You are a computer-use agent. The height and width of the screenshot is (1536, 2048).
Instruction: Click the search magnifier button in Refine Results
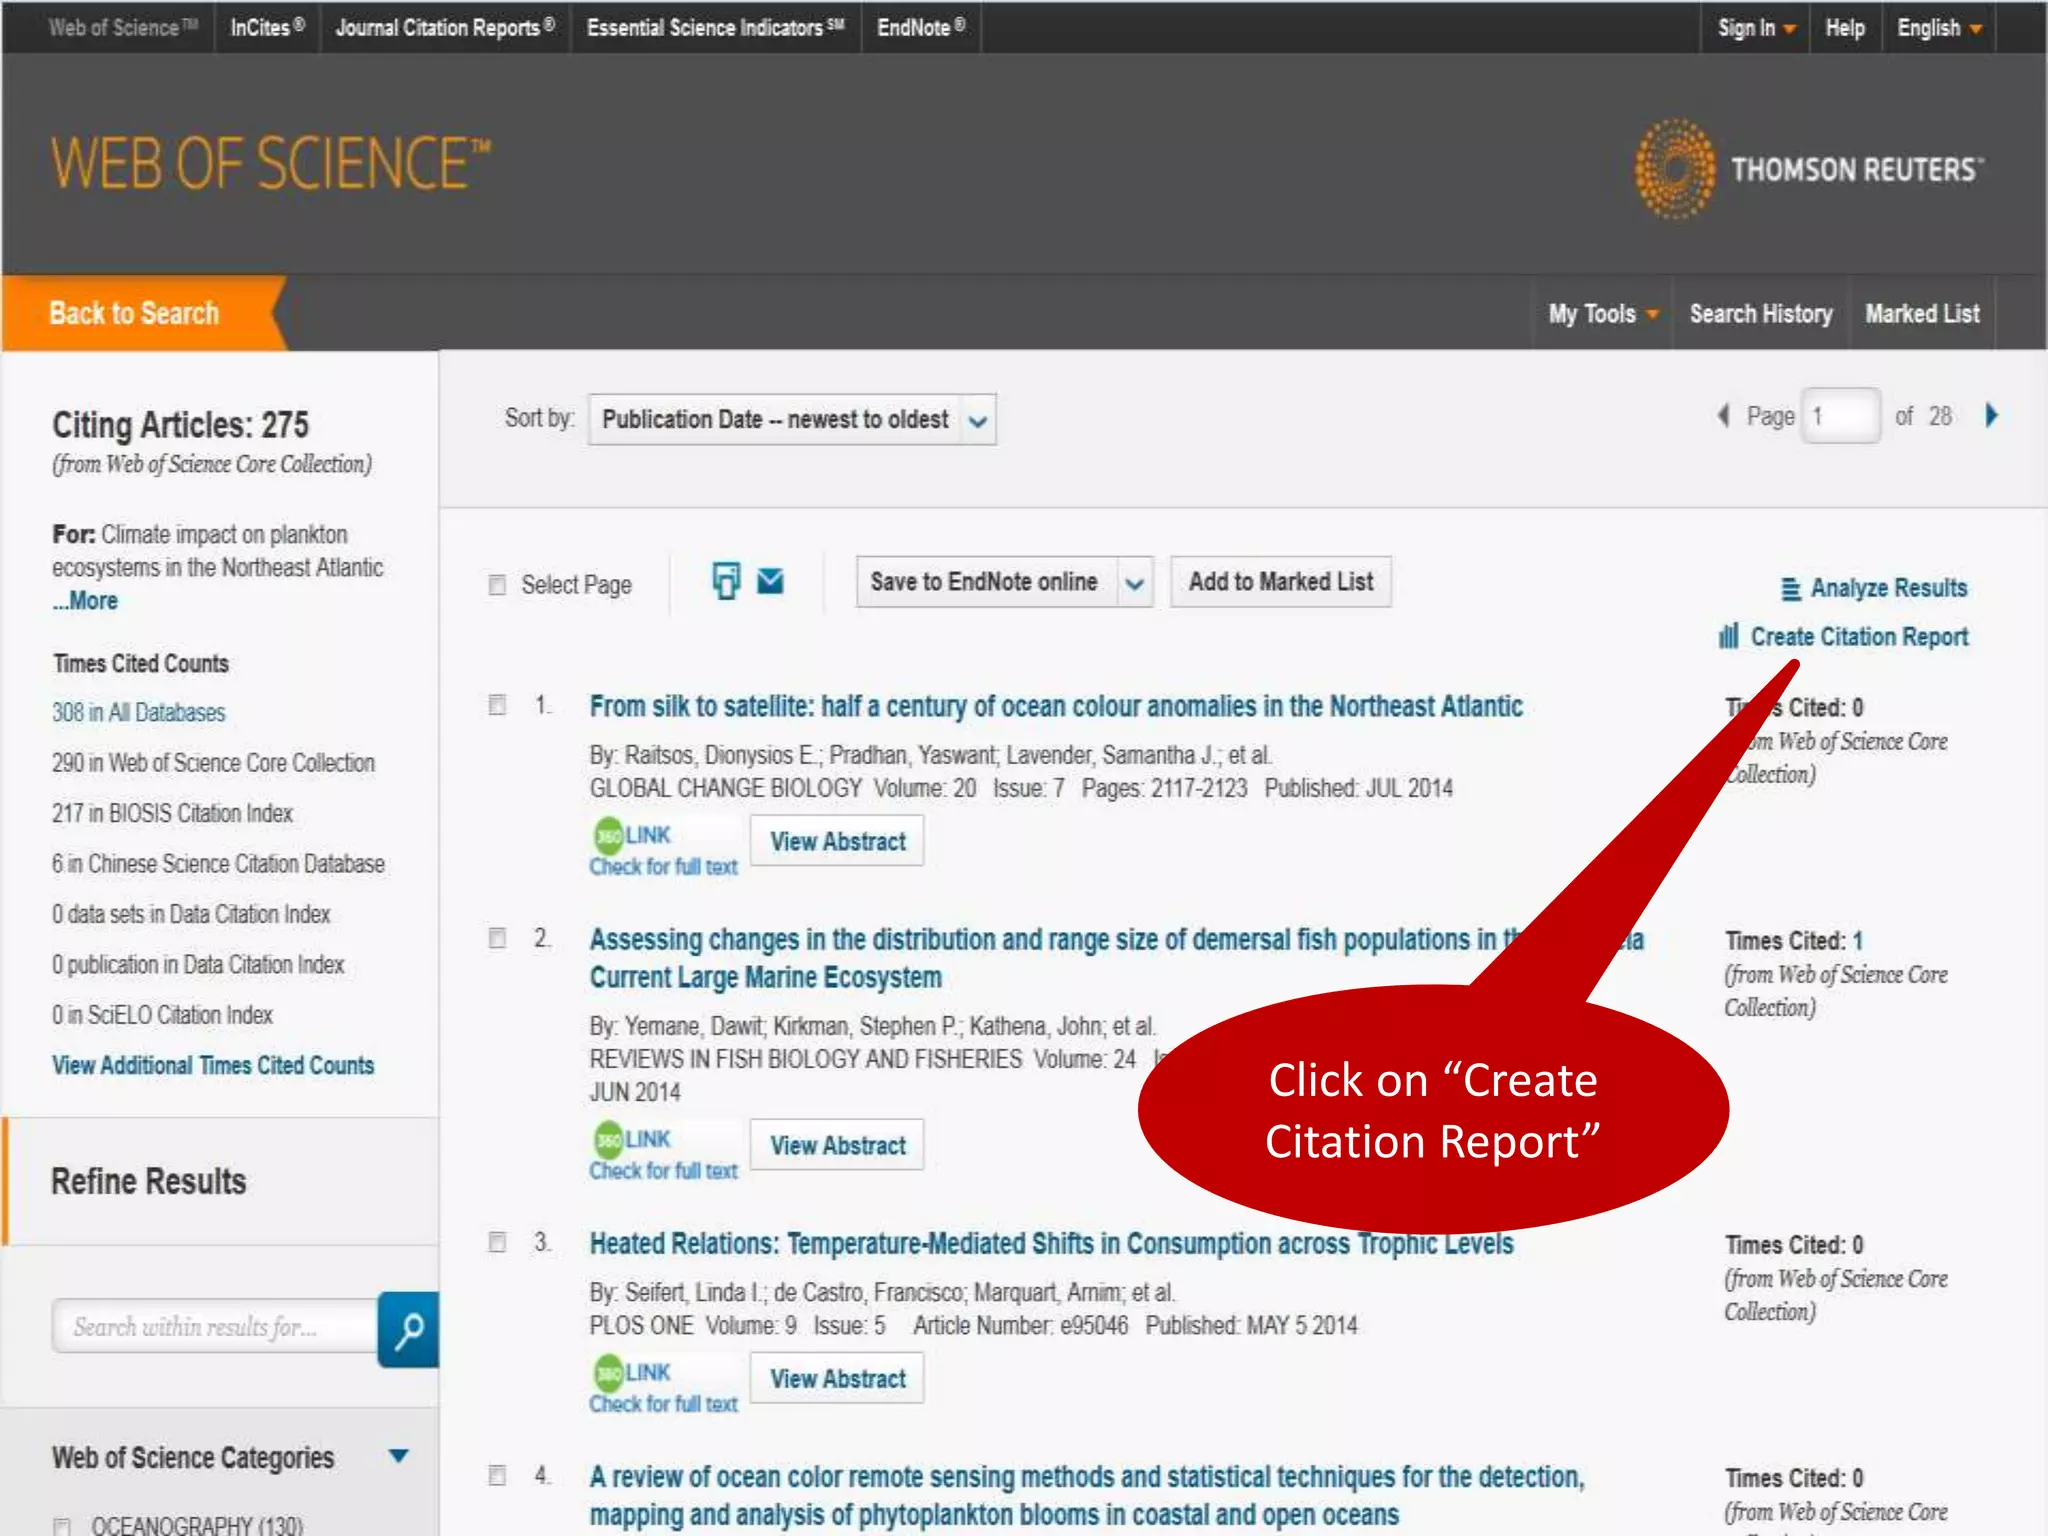(x=408, y=1329)
